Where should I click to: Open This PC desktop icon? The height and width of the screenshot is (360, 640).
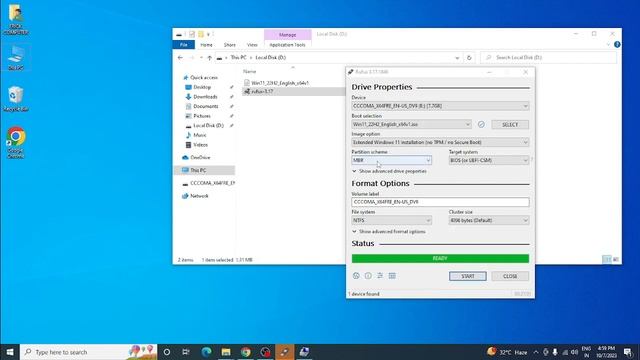click(x=16, y=58)
